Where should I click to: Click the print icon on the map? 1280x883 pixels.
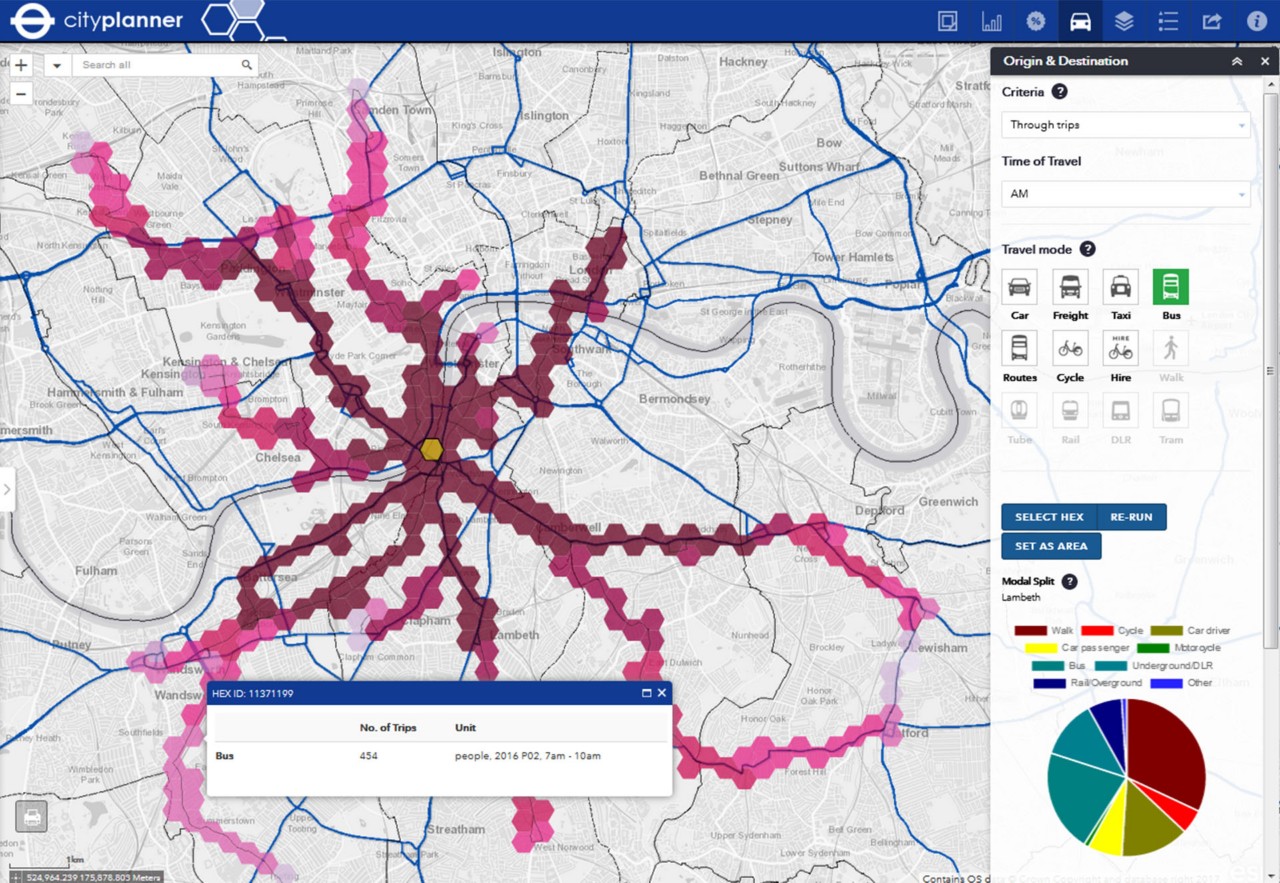(x=32, y=817)
